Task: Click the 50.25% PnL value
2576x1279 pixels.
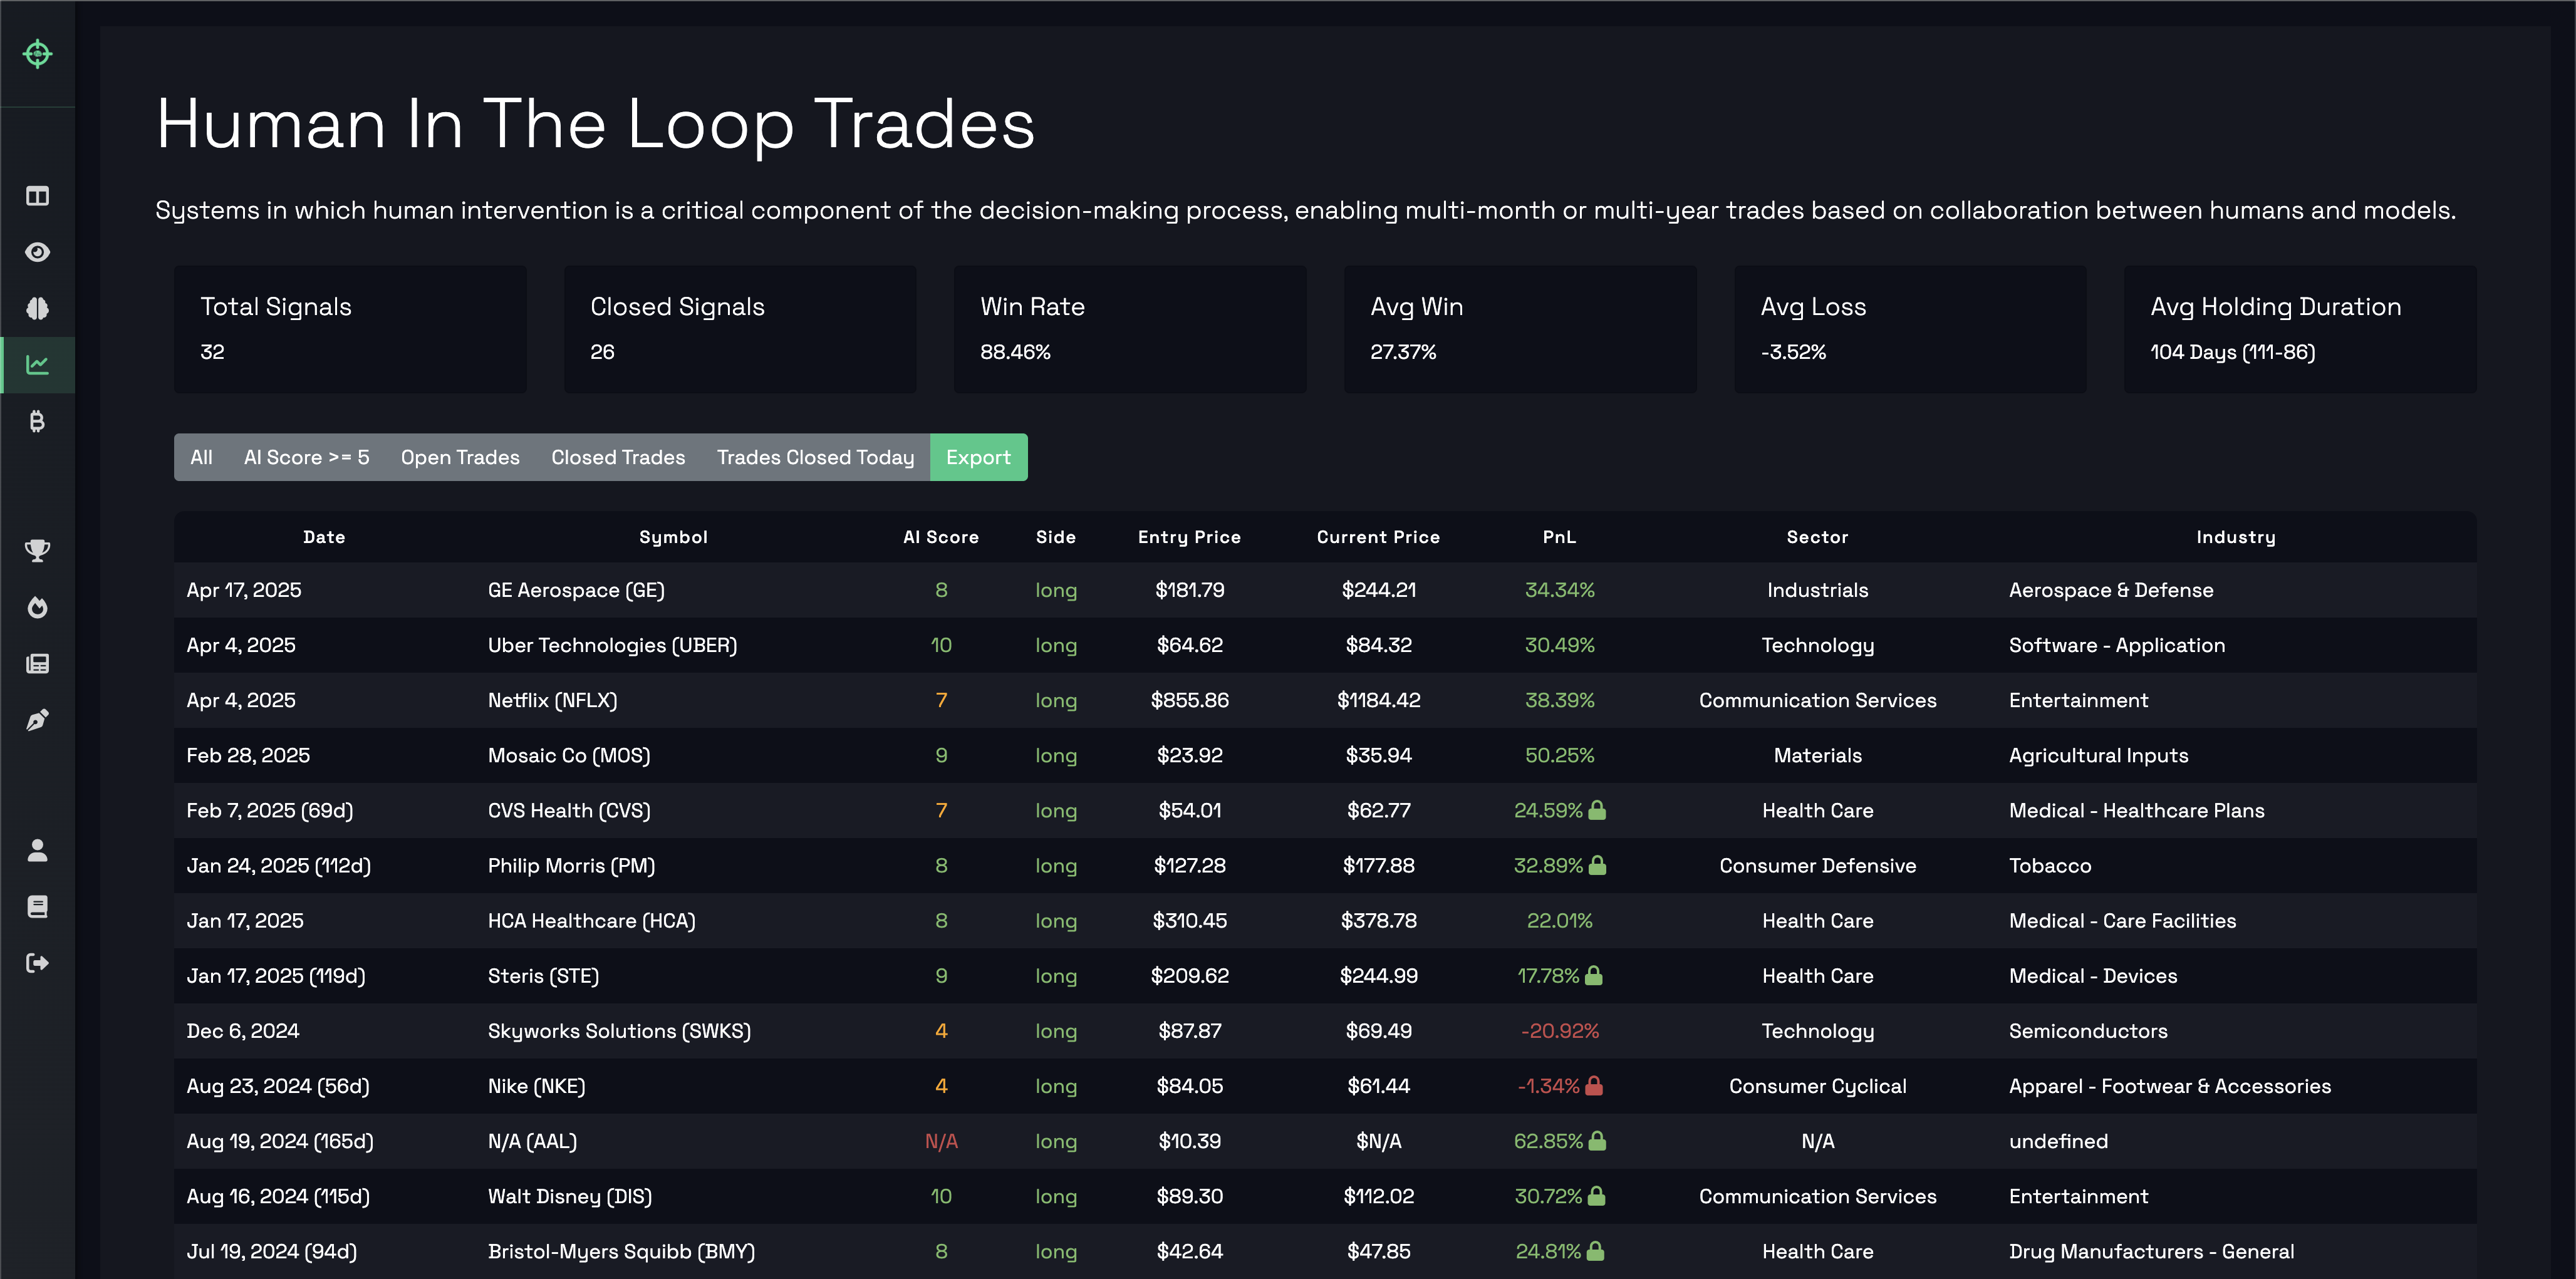Action: tap(1559, 755)
